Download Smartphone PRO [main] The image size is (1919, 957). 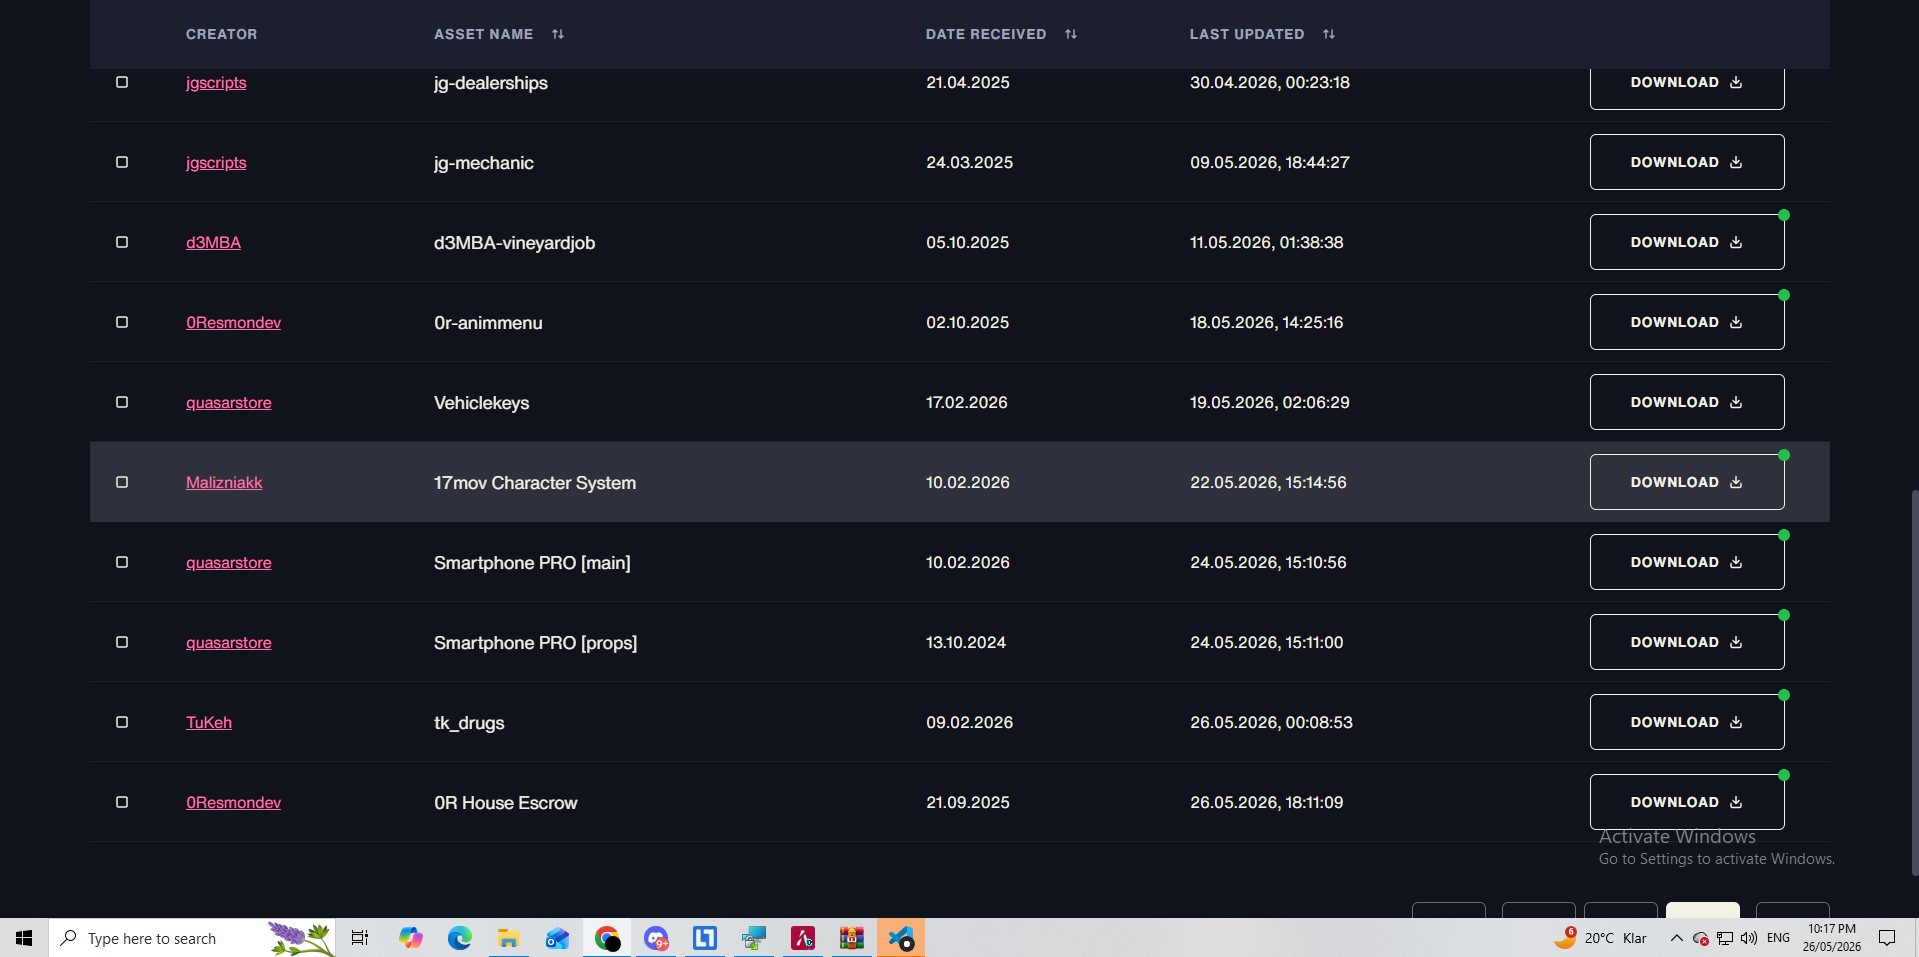pyautogui.click(x=1687, y=562)
